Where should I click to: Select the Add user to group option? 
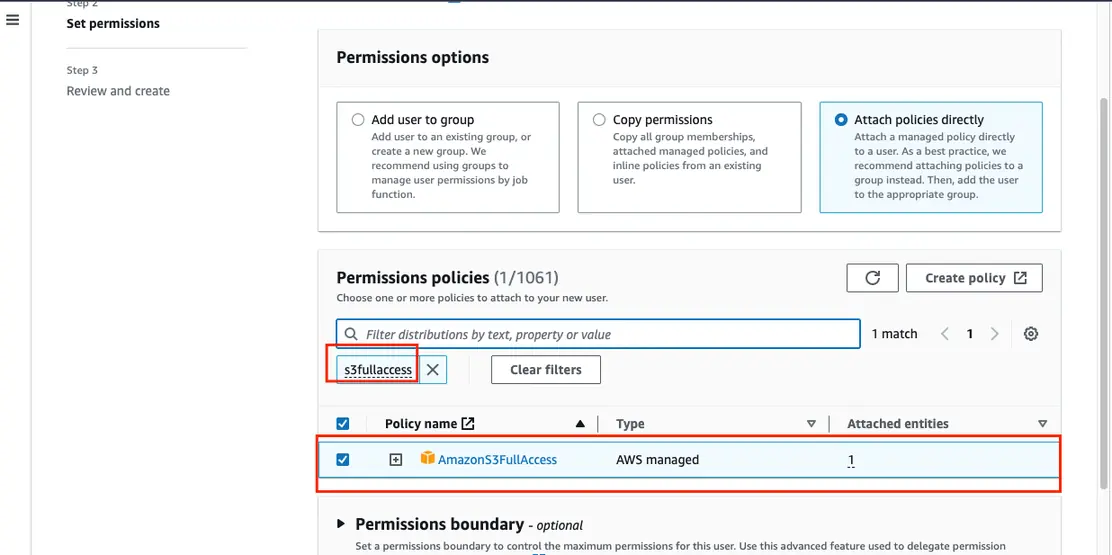tap(358, 120)
